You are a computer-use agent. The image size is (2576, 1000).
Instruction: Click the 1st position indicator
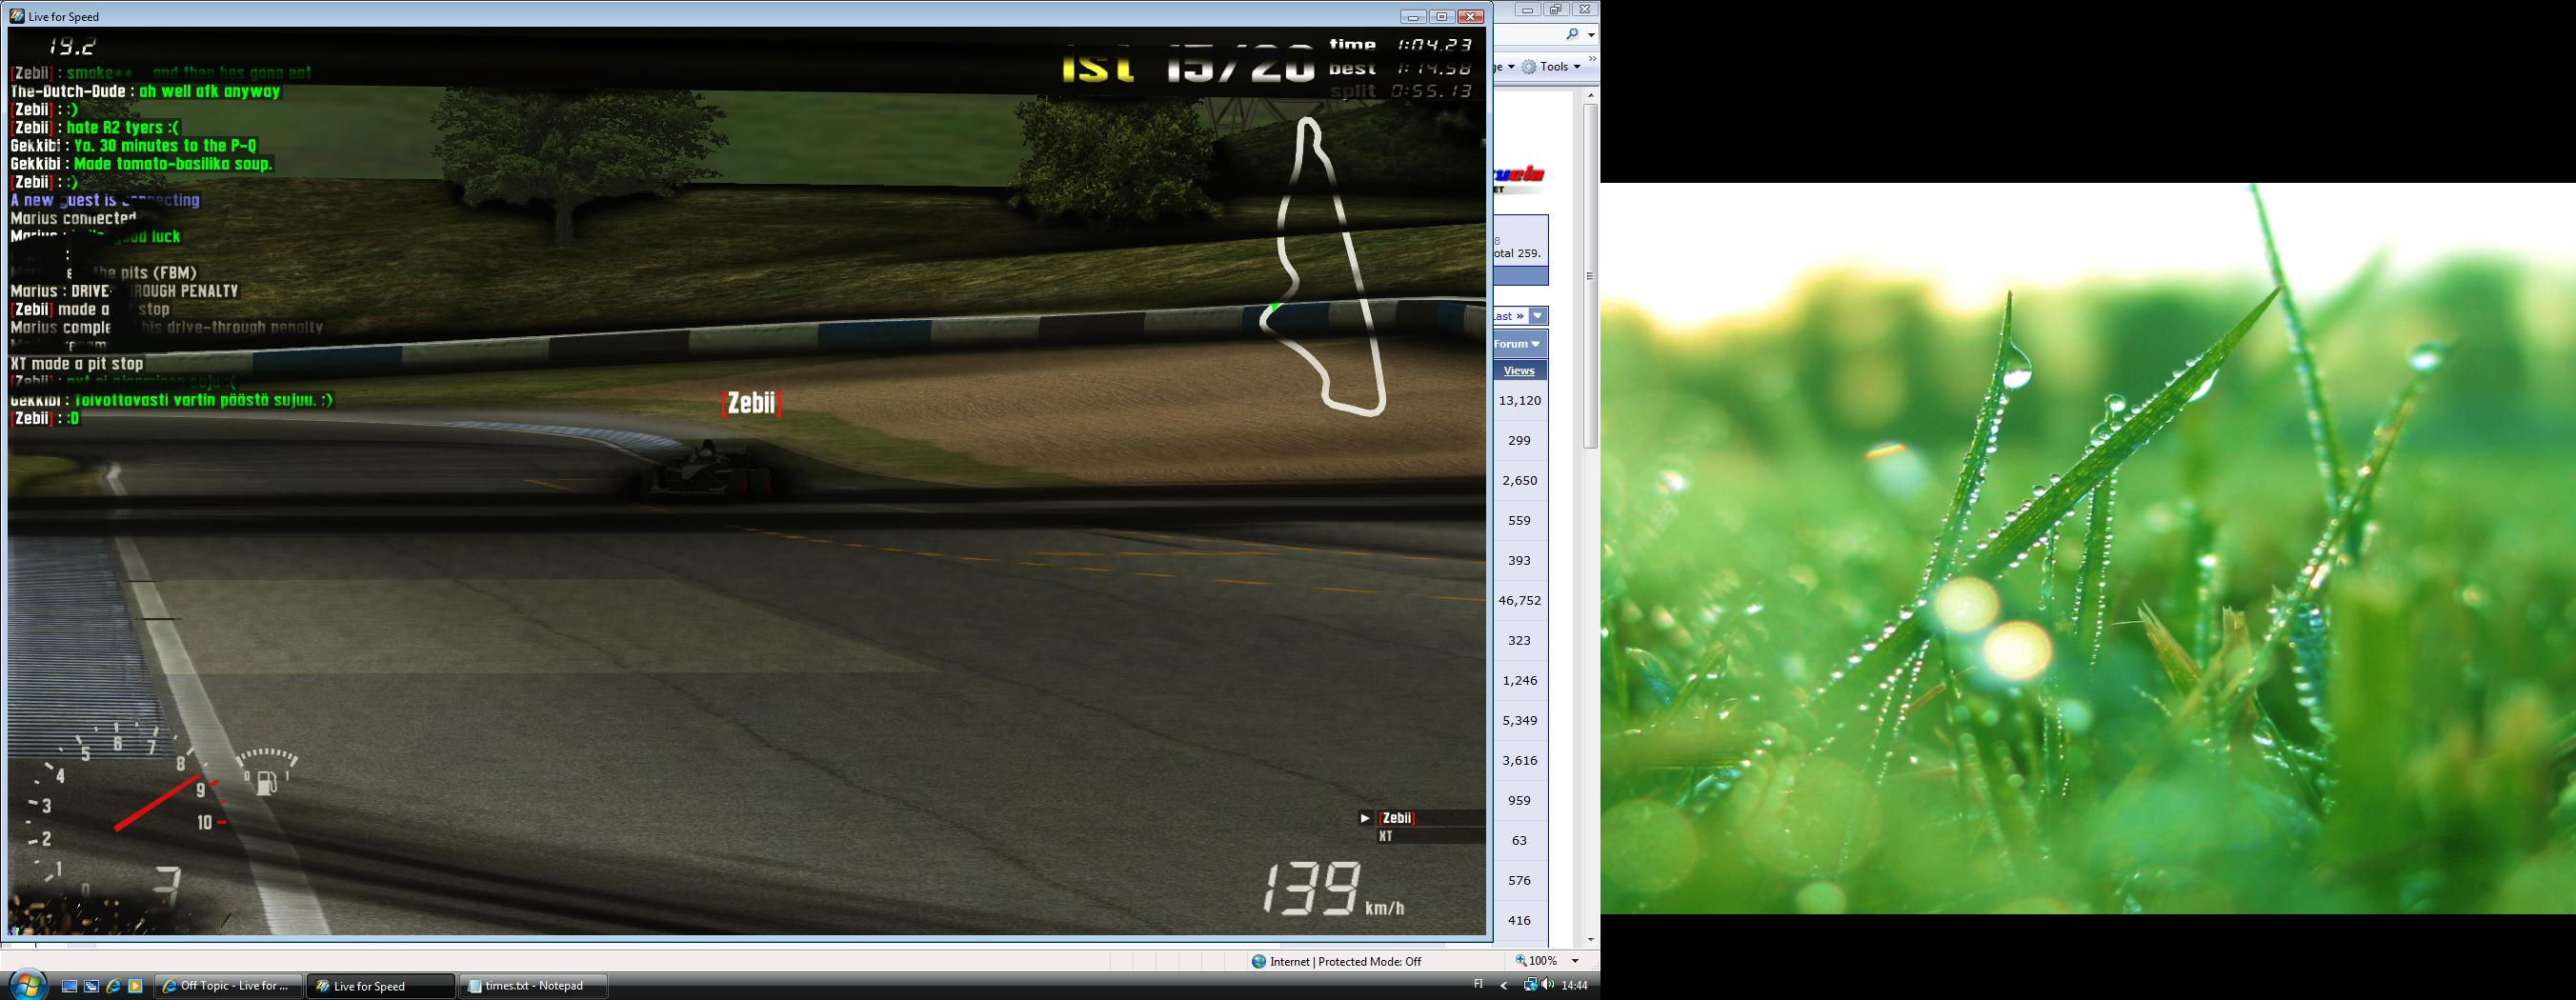[1097, 65]
